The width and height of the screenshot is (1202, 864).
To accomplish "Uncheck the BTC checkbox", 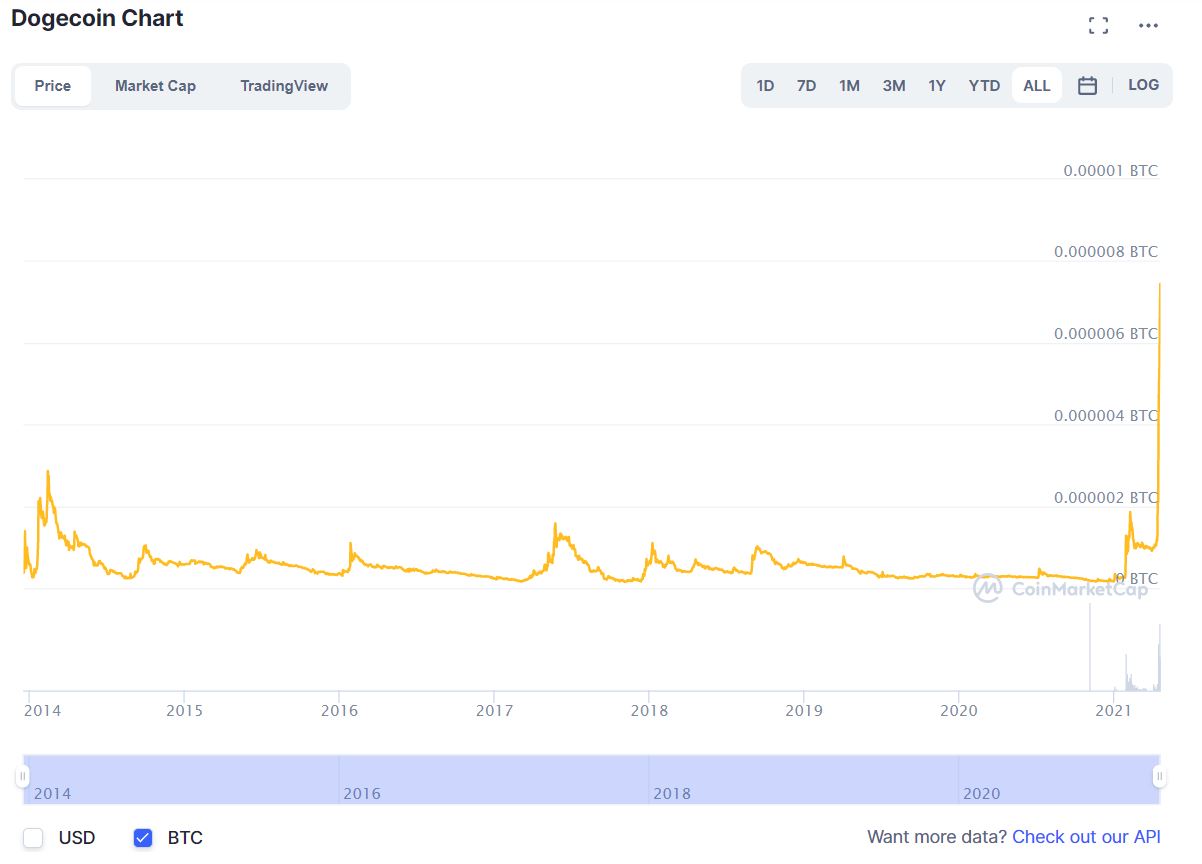I will click(143, 837).
